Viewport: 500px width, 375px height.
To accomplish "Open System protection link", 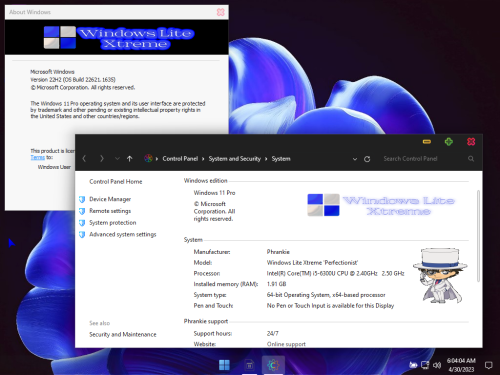I will [113, 223].
